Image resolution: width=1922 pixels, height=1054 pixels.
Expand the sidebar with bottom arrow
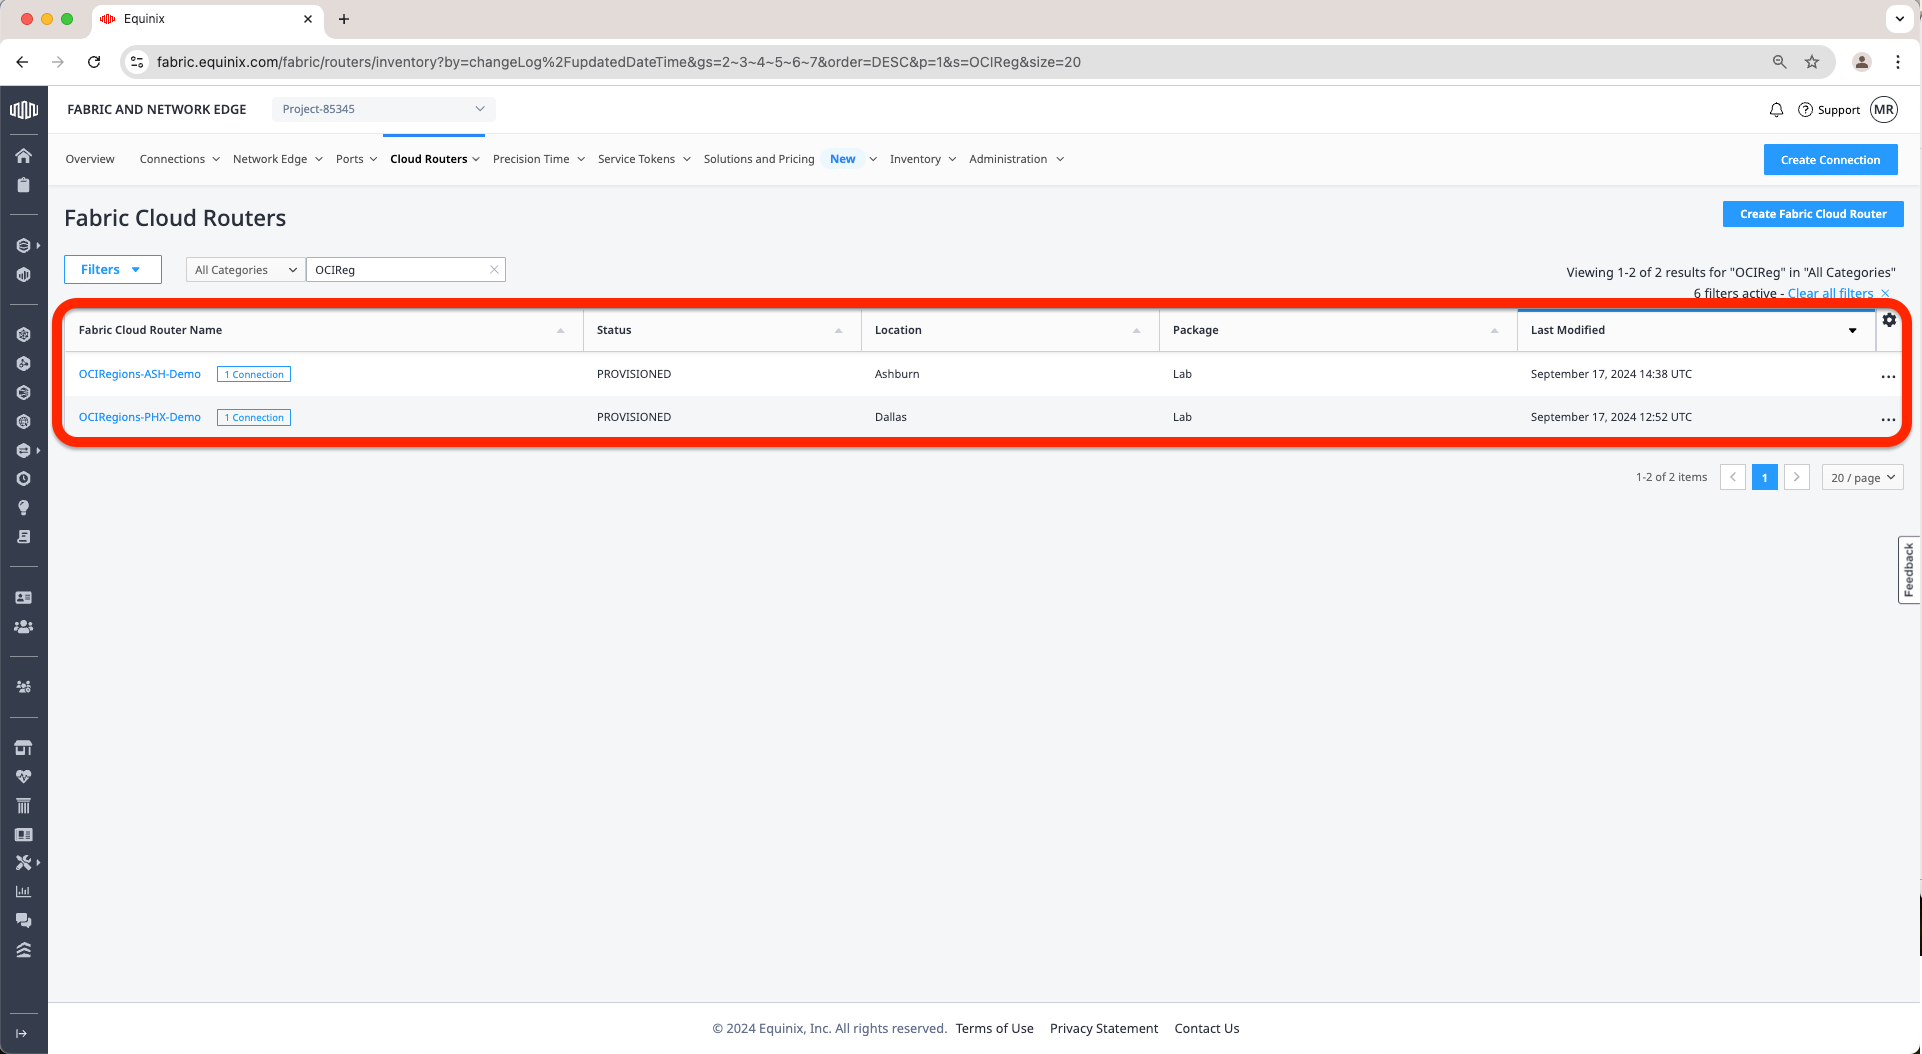22,1033
